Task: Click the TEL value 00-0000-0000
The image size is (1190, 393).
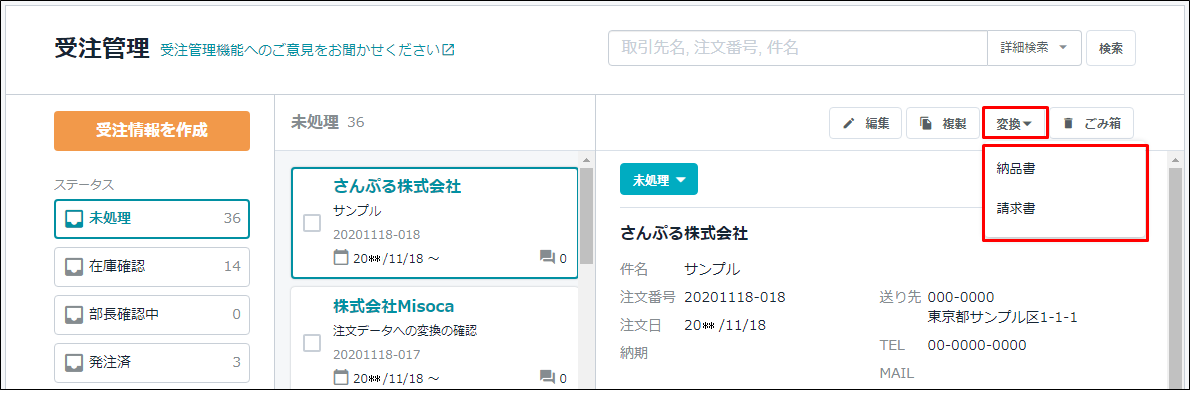Action: (x=977, y=345)
